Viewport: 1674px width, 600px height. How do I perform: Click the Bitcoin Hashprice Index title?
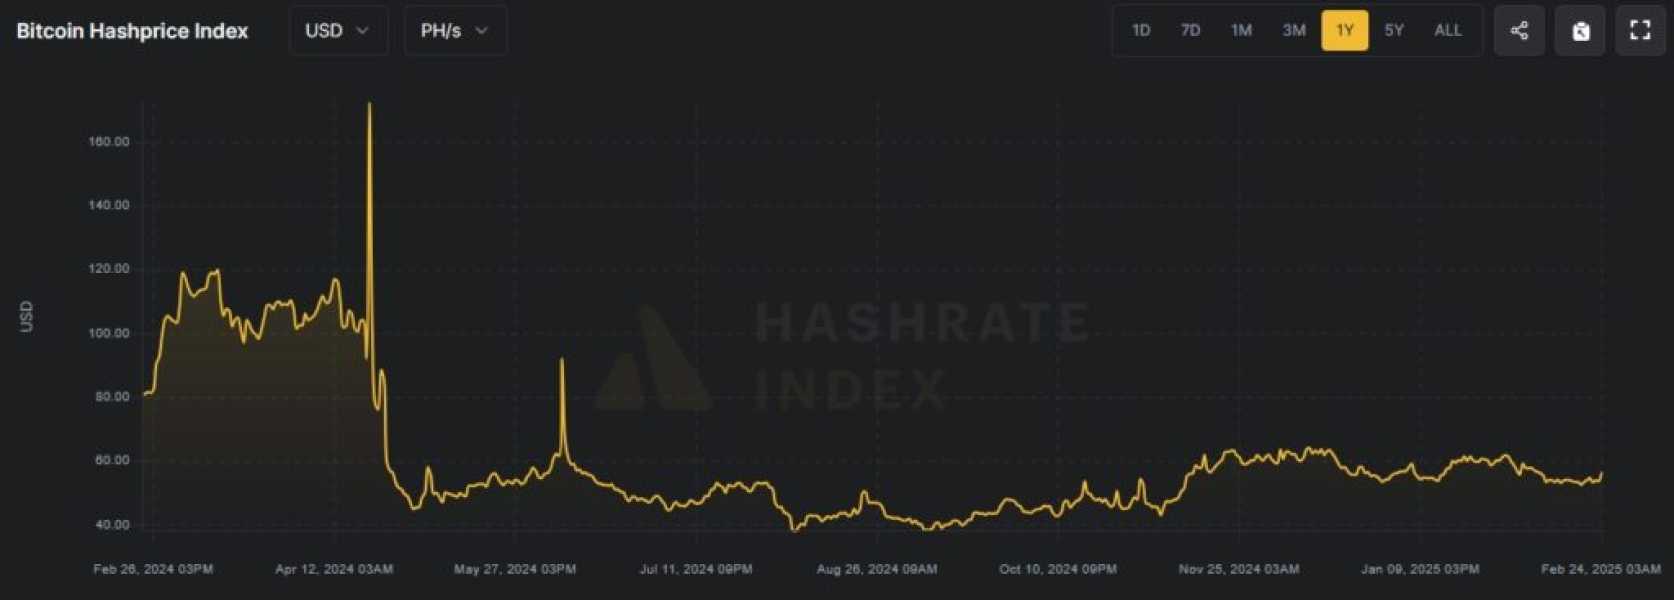(x=132, y=31)
